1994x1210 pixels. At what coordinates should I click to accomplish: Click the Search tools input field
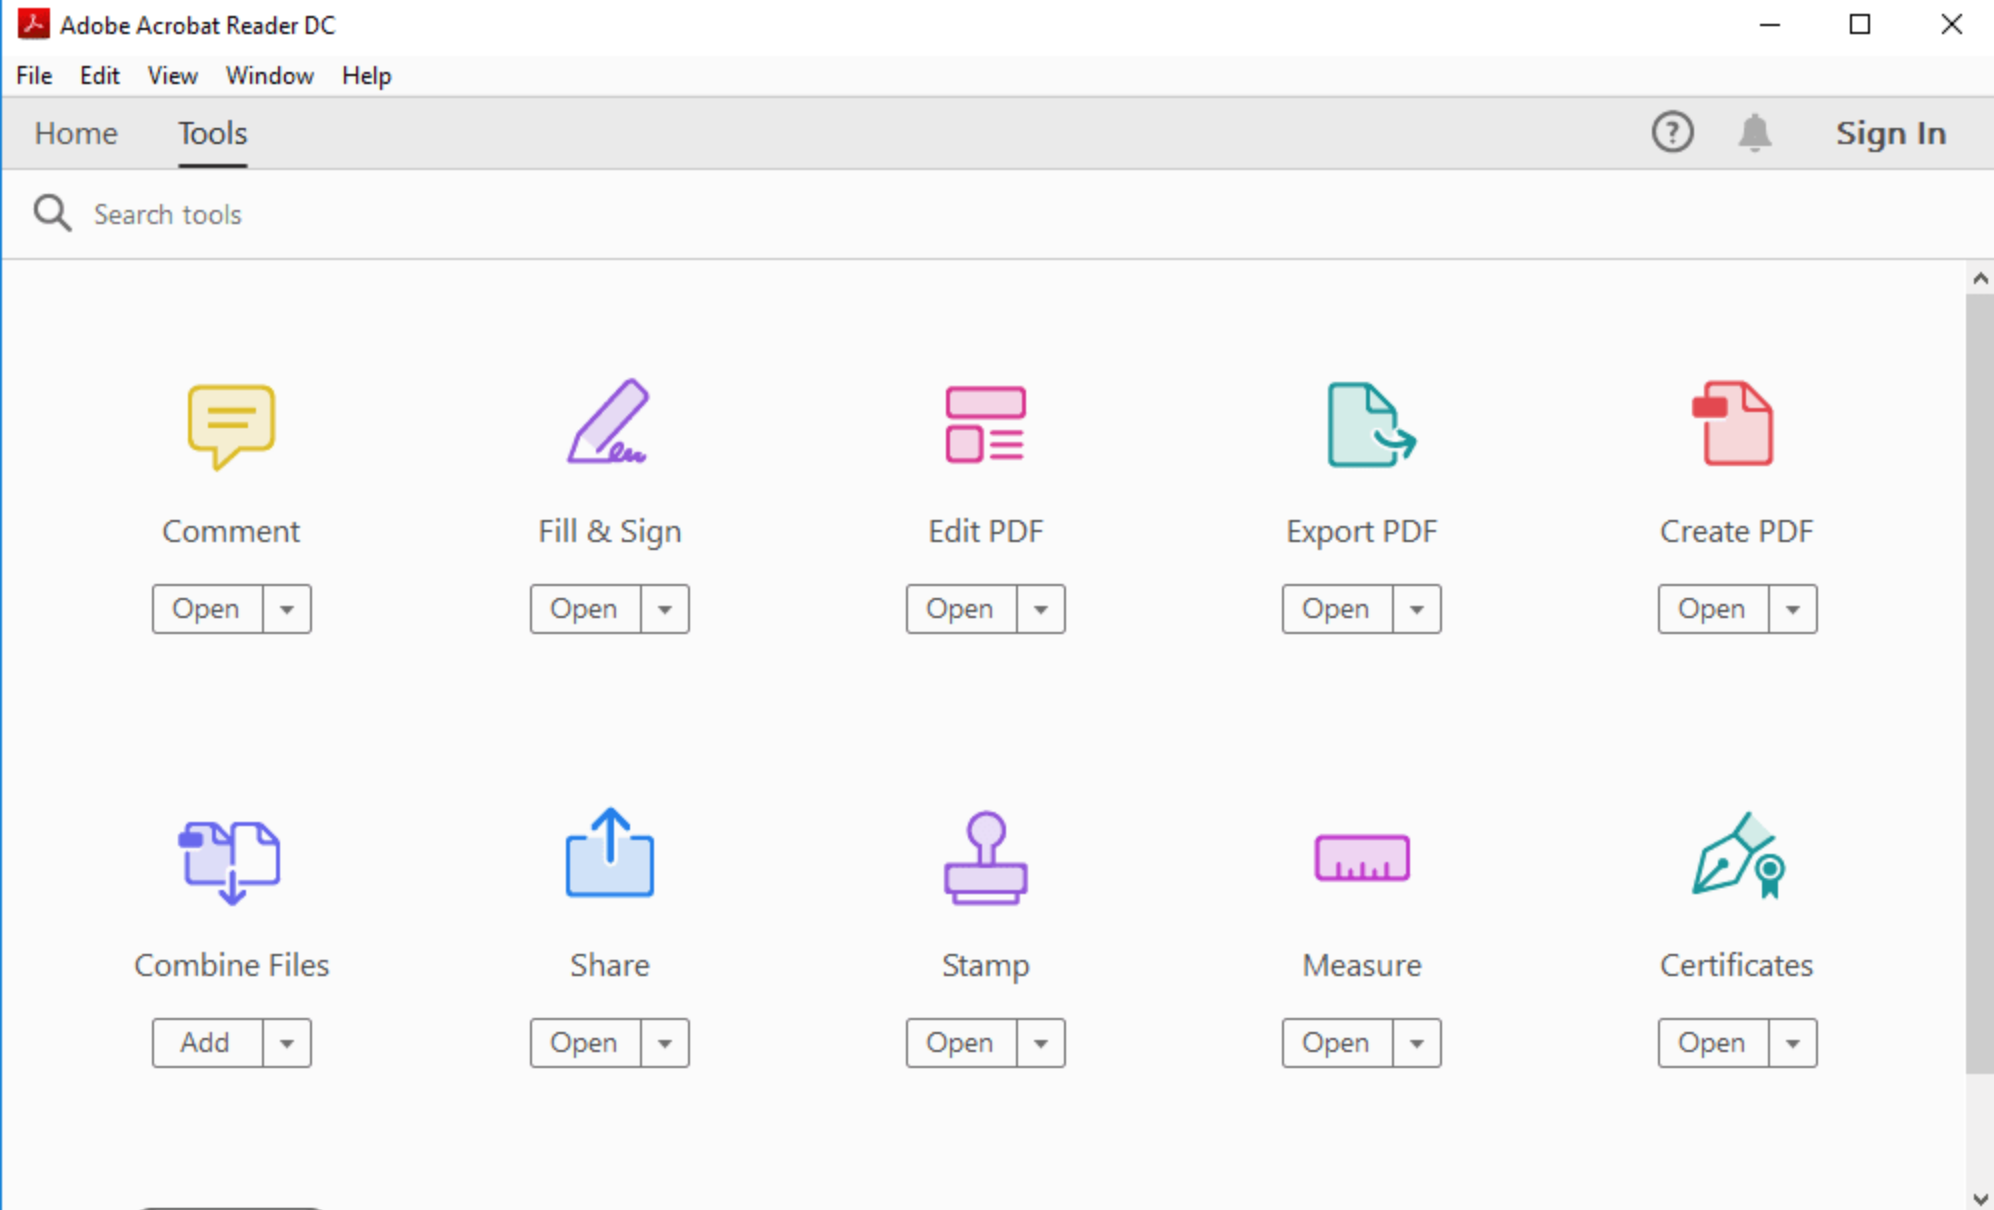point(1000,214)
